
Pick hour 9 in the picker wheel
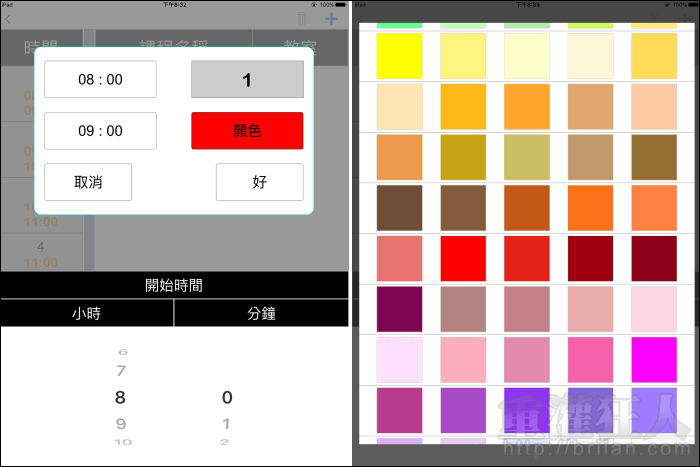[x=121, y=423]
